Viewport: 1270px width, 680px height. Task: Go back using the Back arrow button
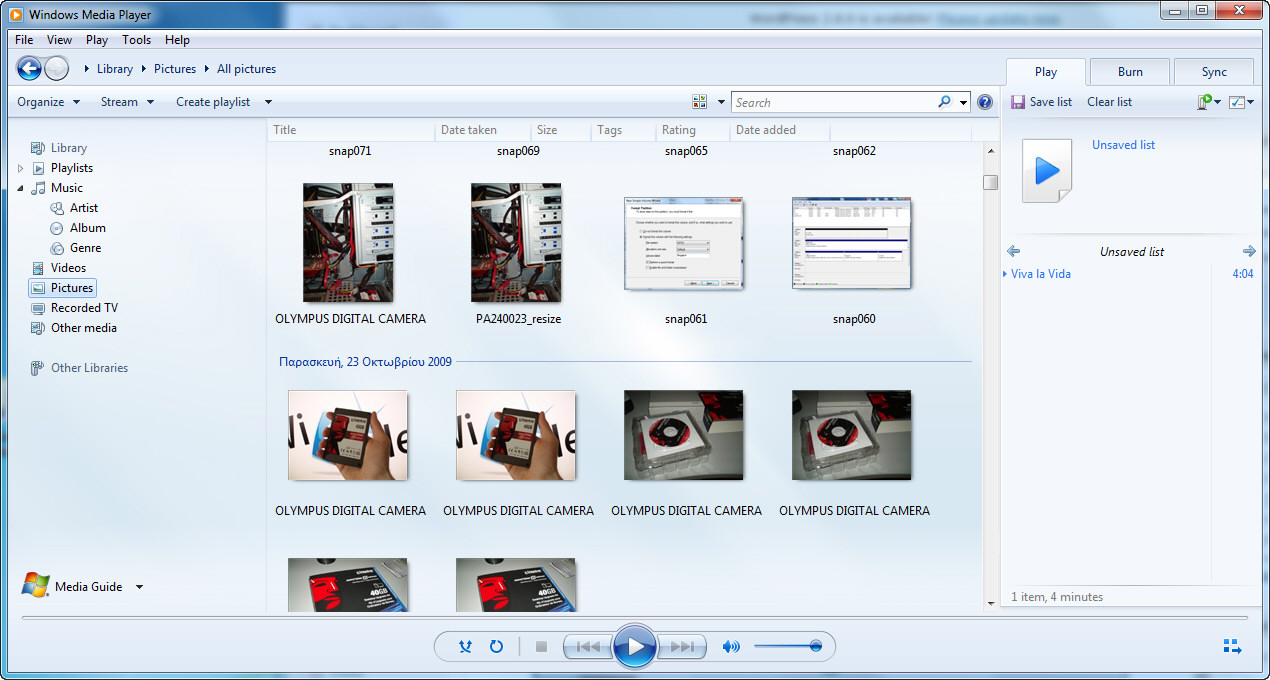[x=29, y=69]
